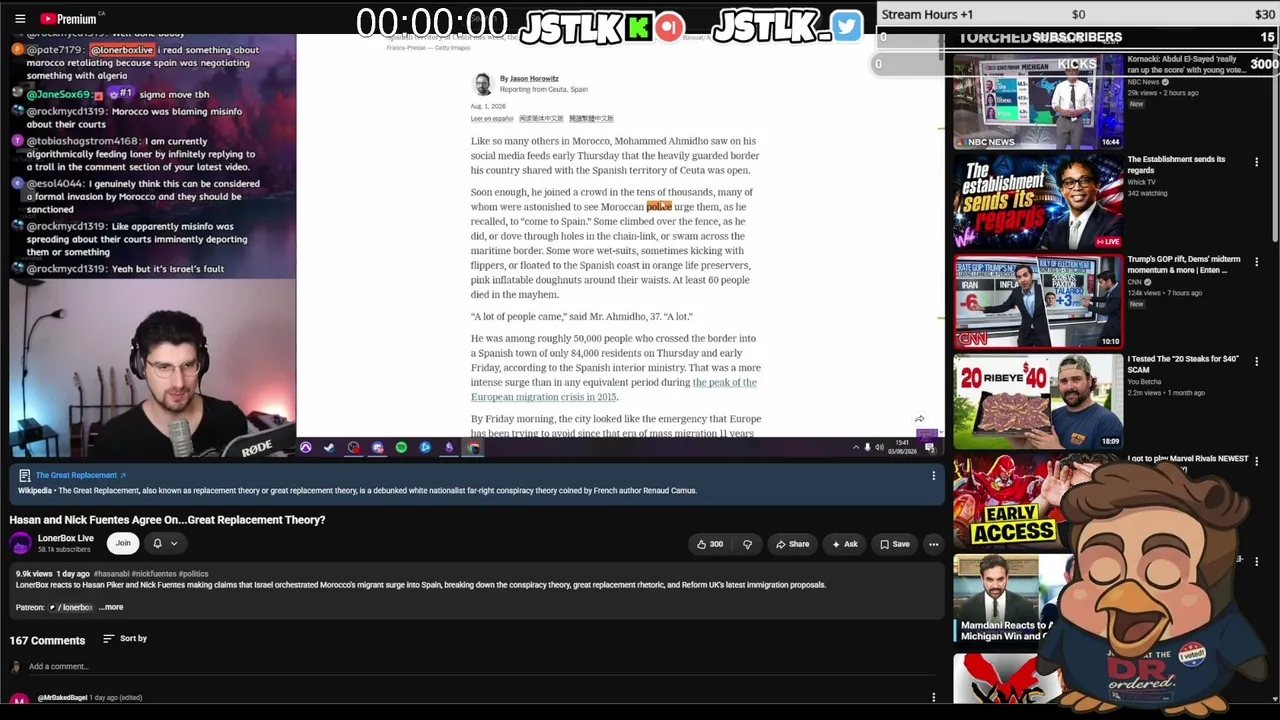Save the video to a playlist
This screenshot has width=1280, height=720.
click(894, 544)
